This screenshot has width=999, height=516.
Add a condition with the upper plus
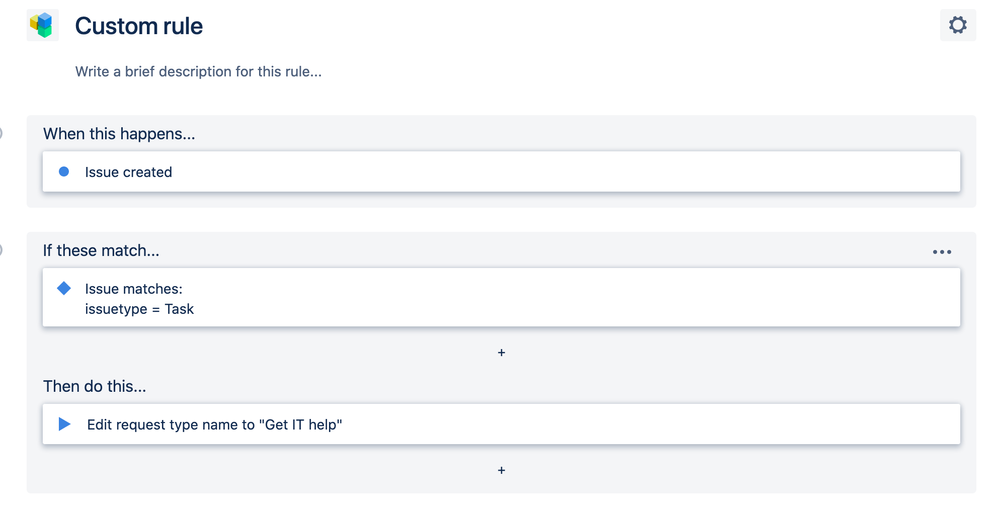click(501, 353)
